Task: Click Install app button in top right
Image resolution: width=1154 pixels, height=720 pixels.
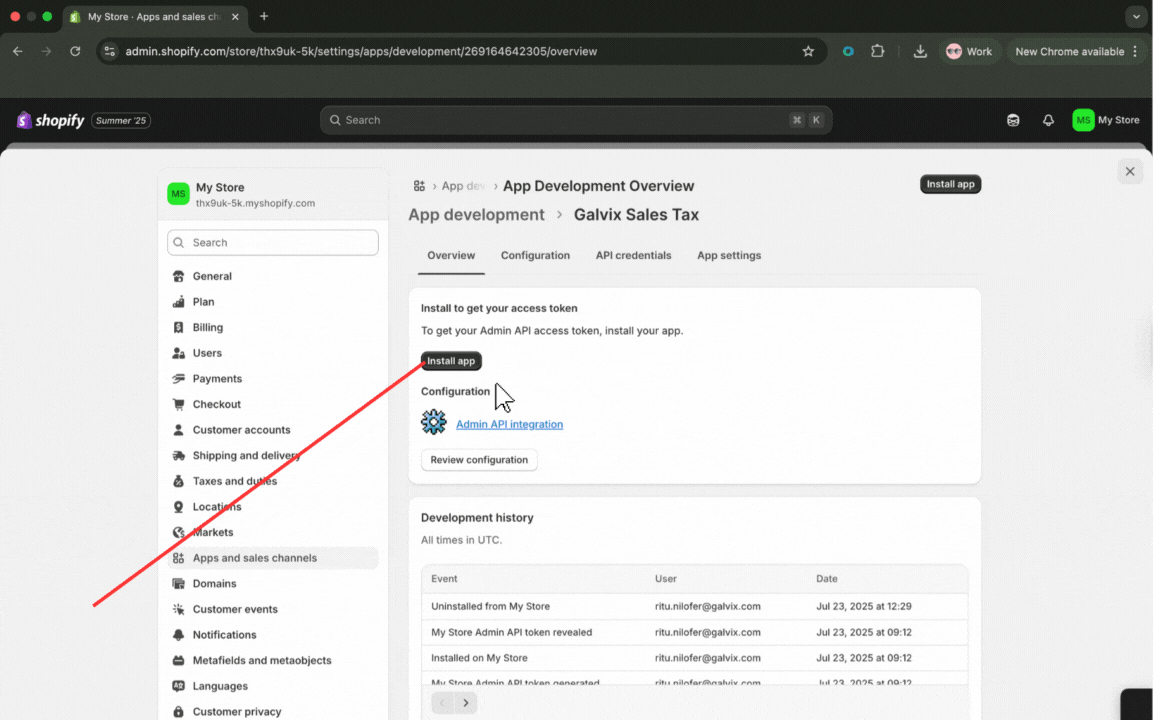Action: [x=950, y=184]
